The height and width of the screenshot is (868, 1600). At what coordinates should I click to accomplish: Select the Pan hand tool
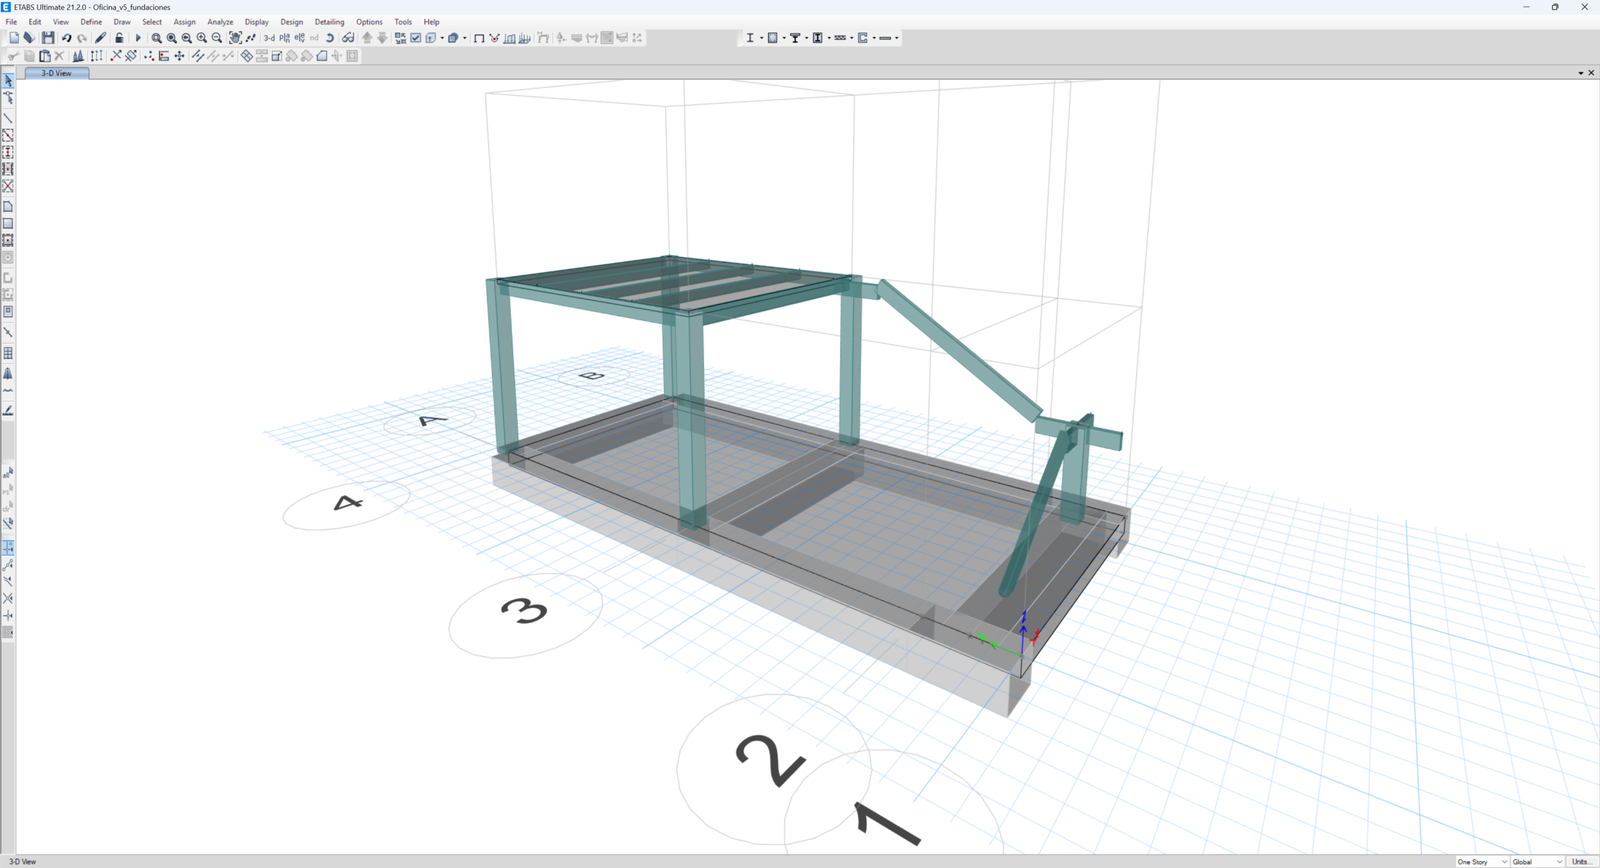(235, 38)
